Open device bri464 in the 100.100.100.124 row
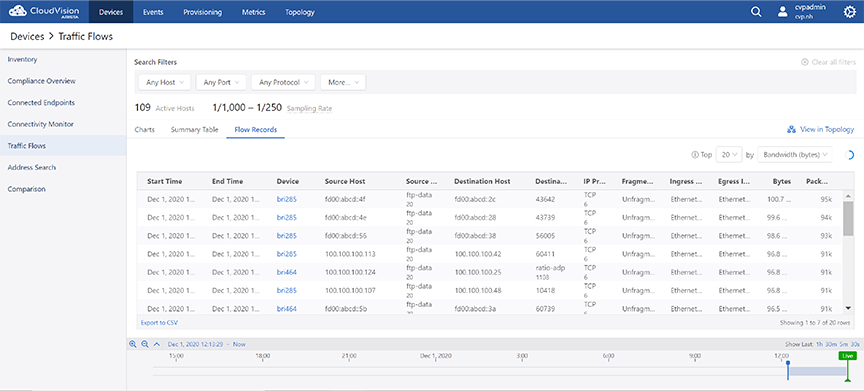Screen dimensions: 864x391 point(287,272)
